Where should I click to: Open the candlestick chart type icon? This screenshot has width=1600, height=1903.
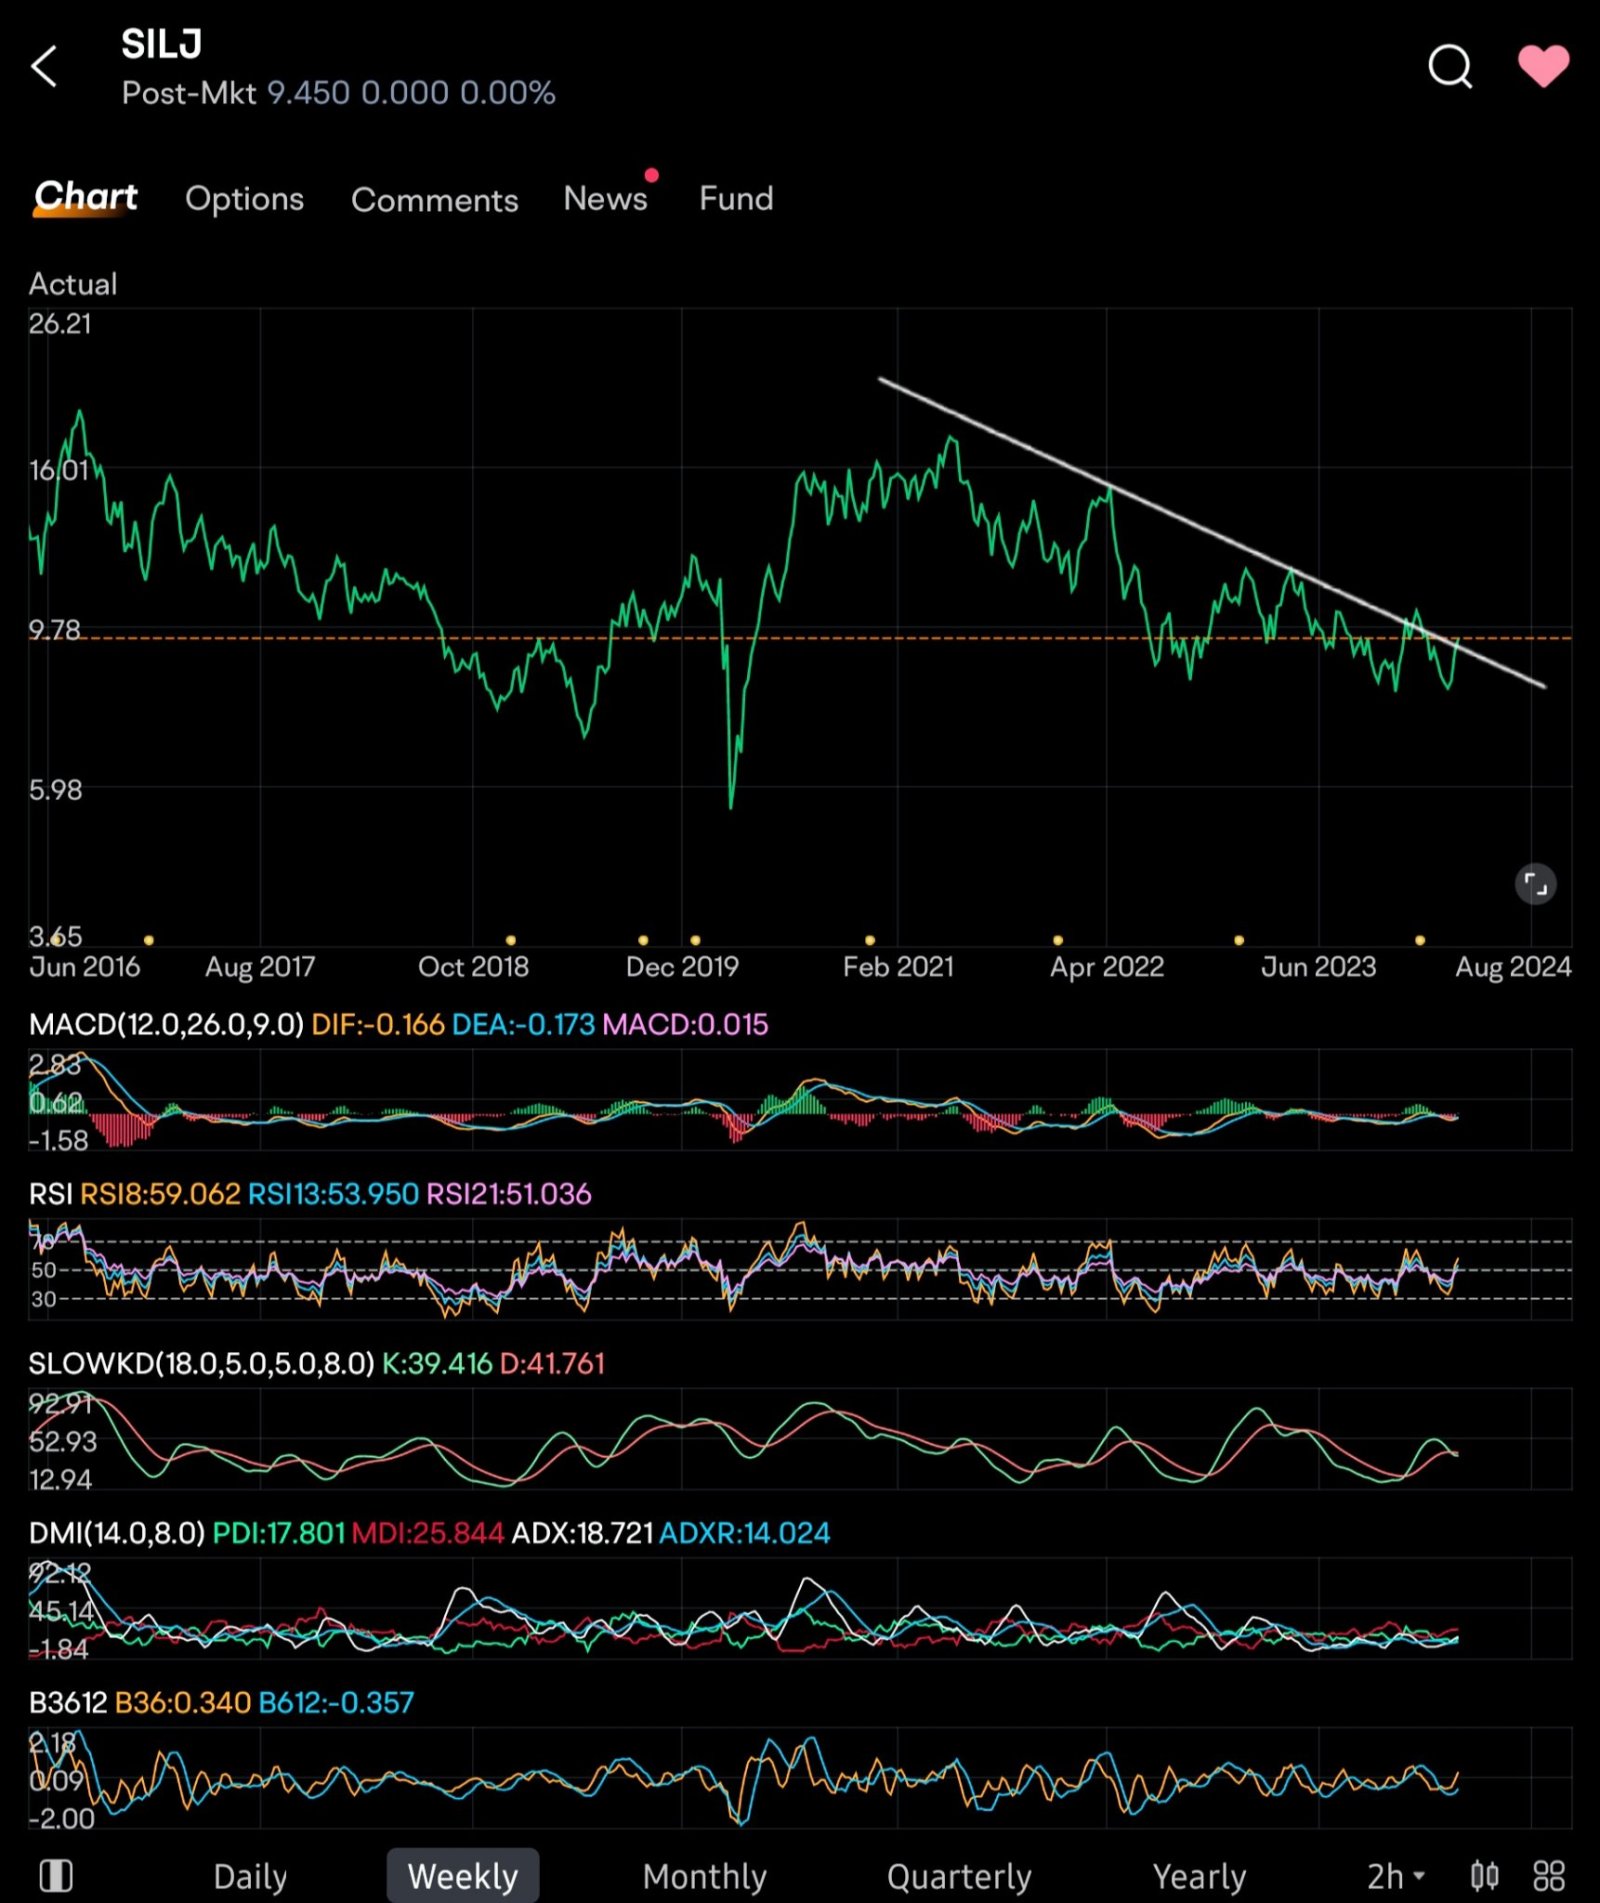click(x=1485, y=1876)
